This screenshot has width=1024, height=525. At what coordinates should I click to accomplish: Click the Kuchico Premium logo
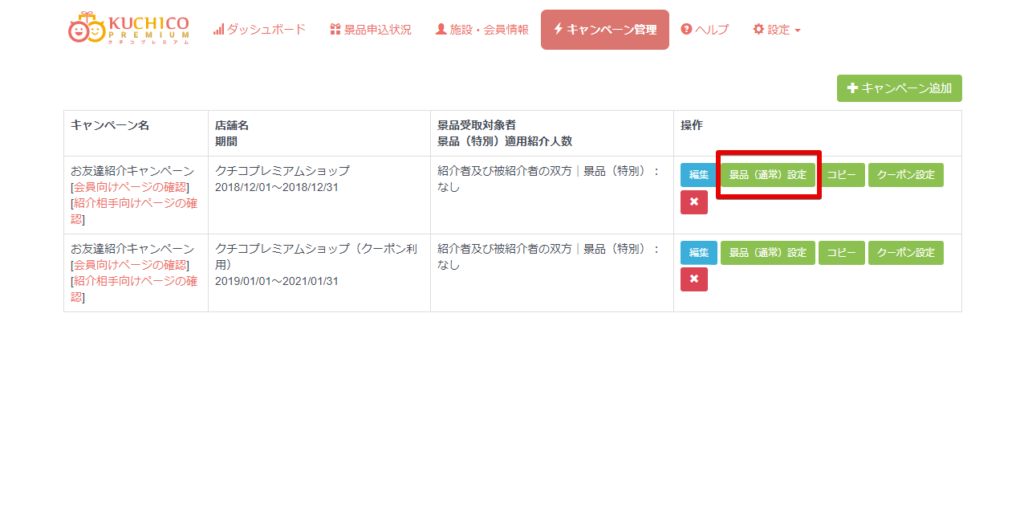[x=128, y=28]
